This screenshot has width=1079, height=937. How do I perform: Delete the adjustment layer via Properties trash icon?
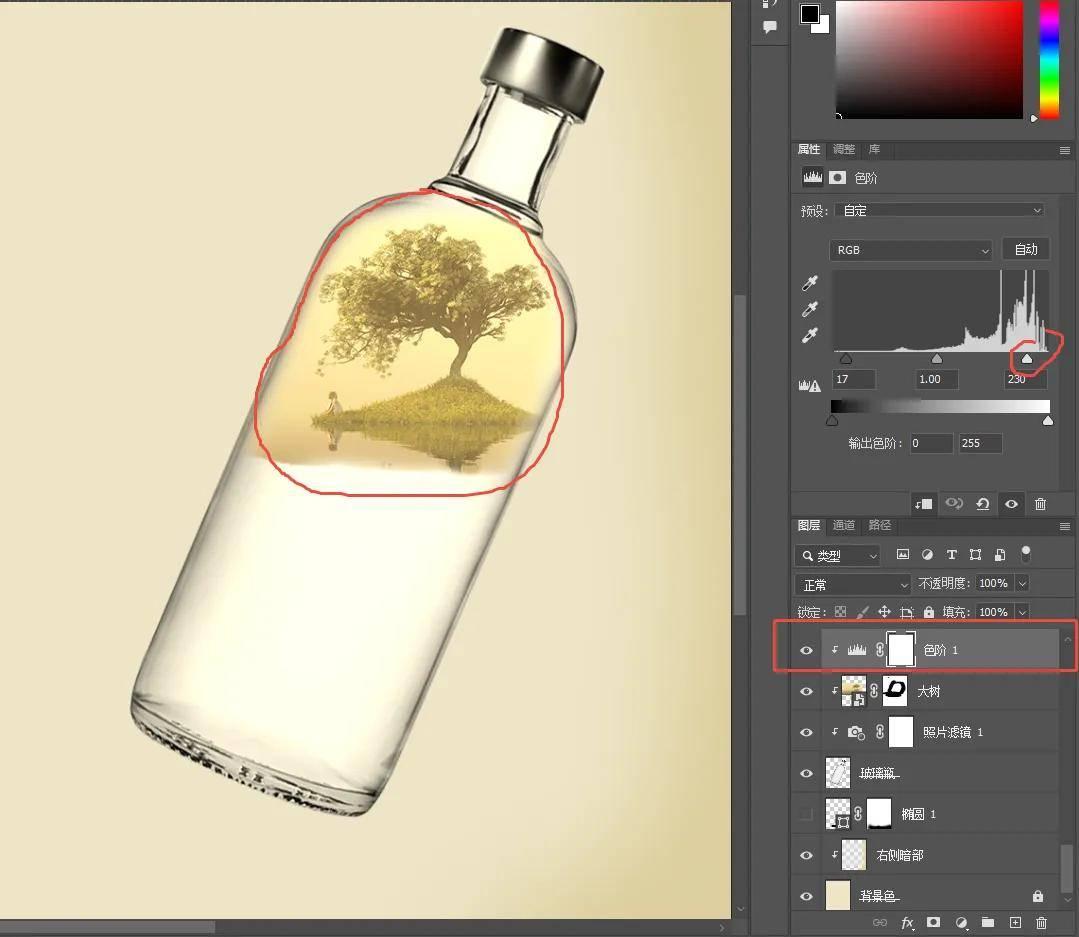click(1040, 504)
